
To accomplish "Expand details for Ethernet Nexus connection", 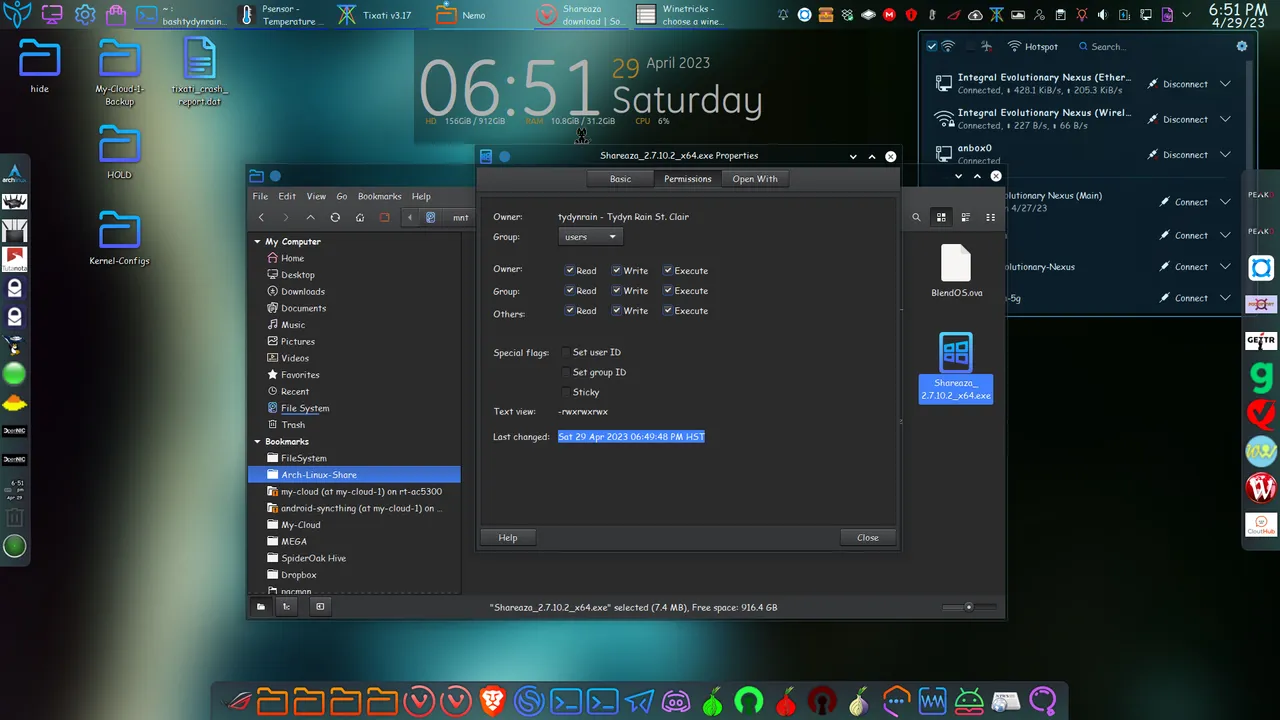I will click(1225, 84).
